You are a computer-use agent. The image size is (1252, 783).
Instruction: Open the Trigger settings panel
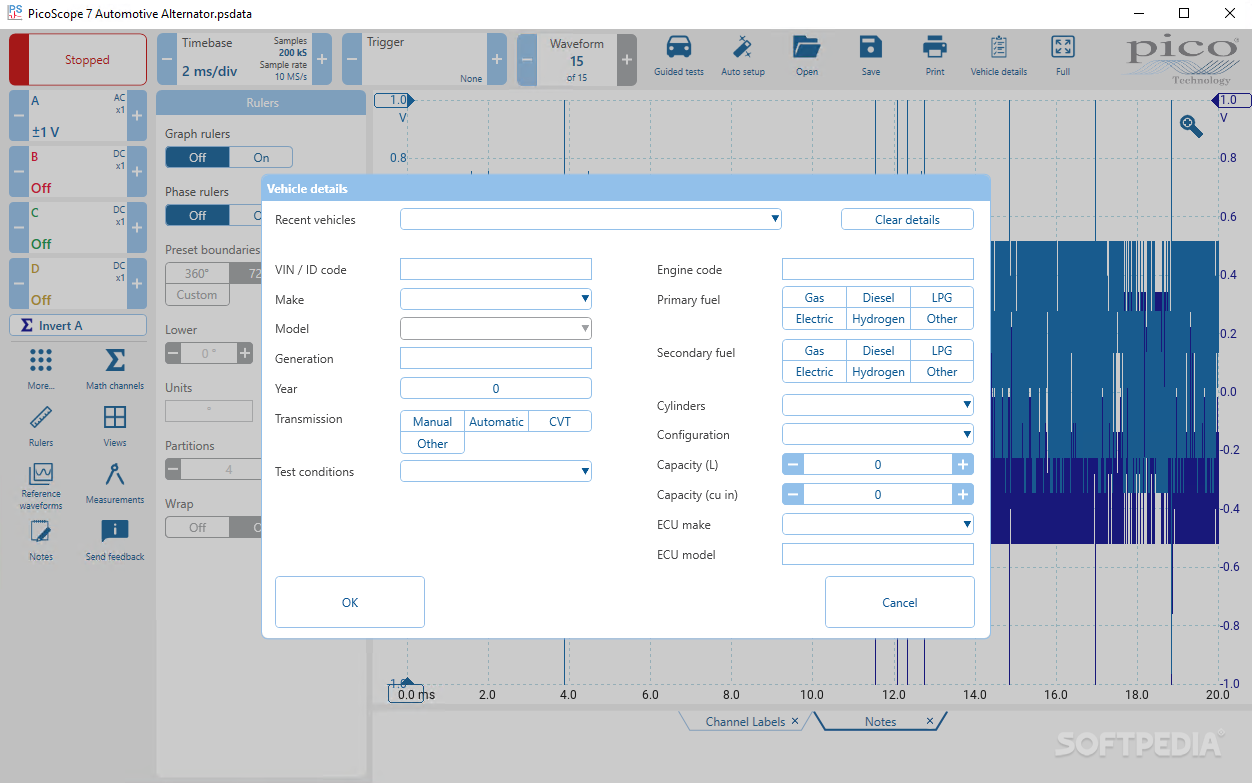coord(424,59)
